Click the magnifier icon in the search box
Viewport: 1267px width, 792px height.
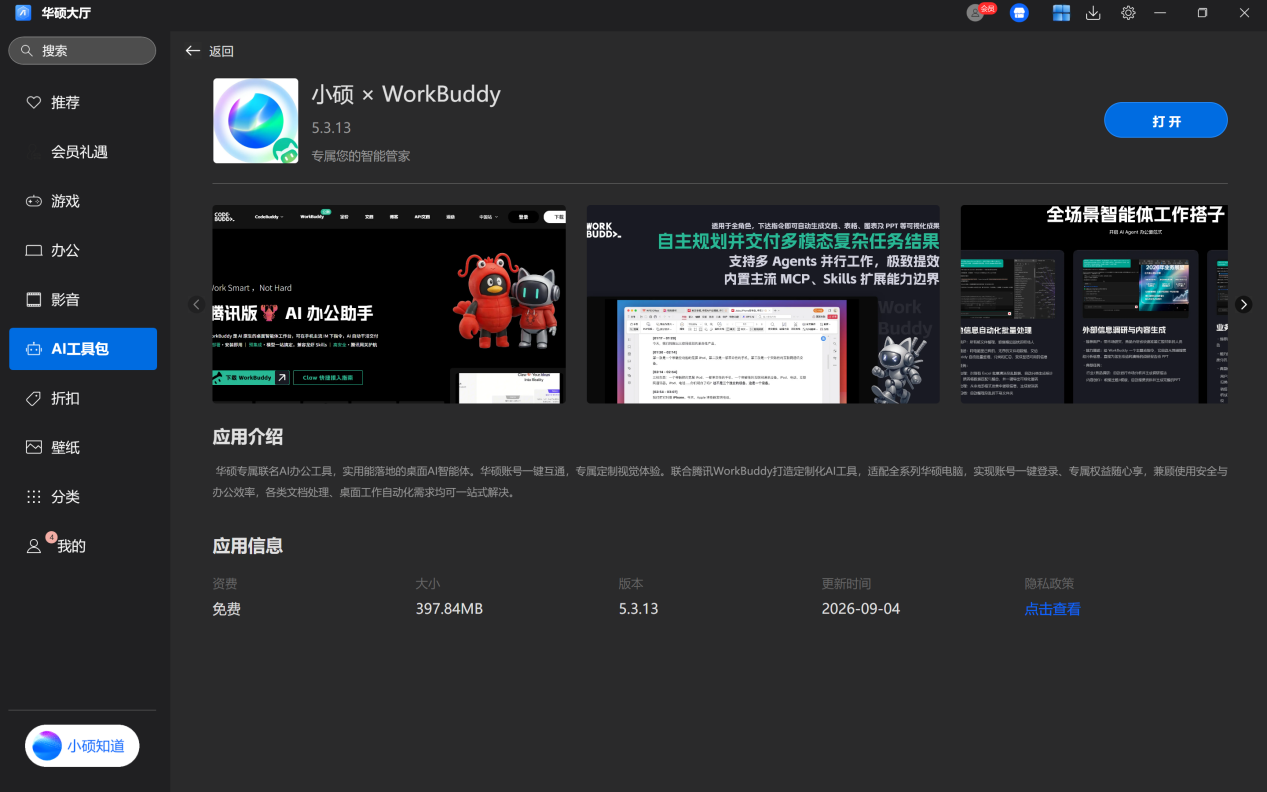click(27, 51)
